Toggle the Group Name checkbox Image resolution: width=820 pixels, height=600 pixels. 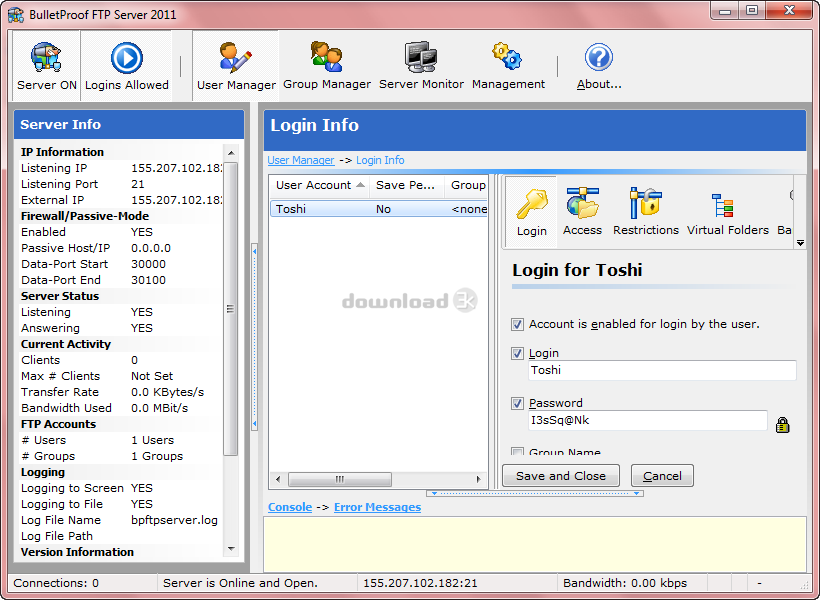tap(517, 452)
